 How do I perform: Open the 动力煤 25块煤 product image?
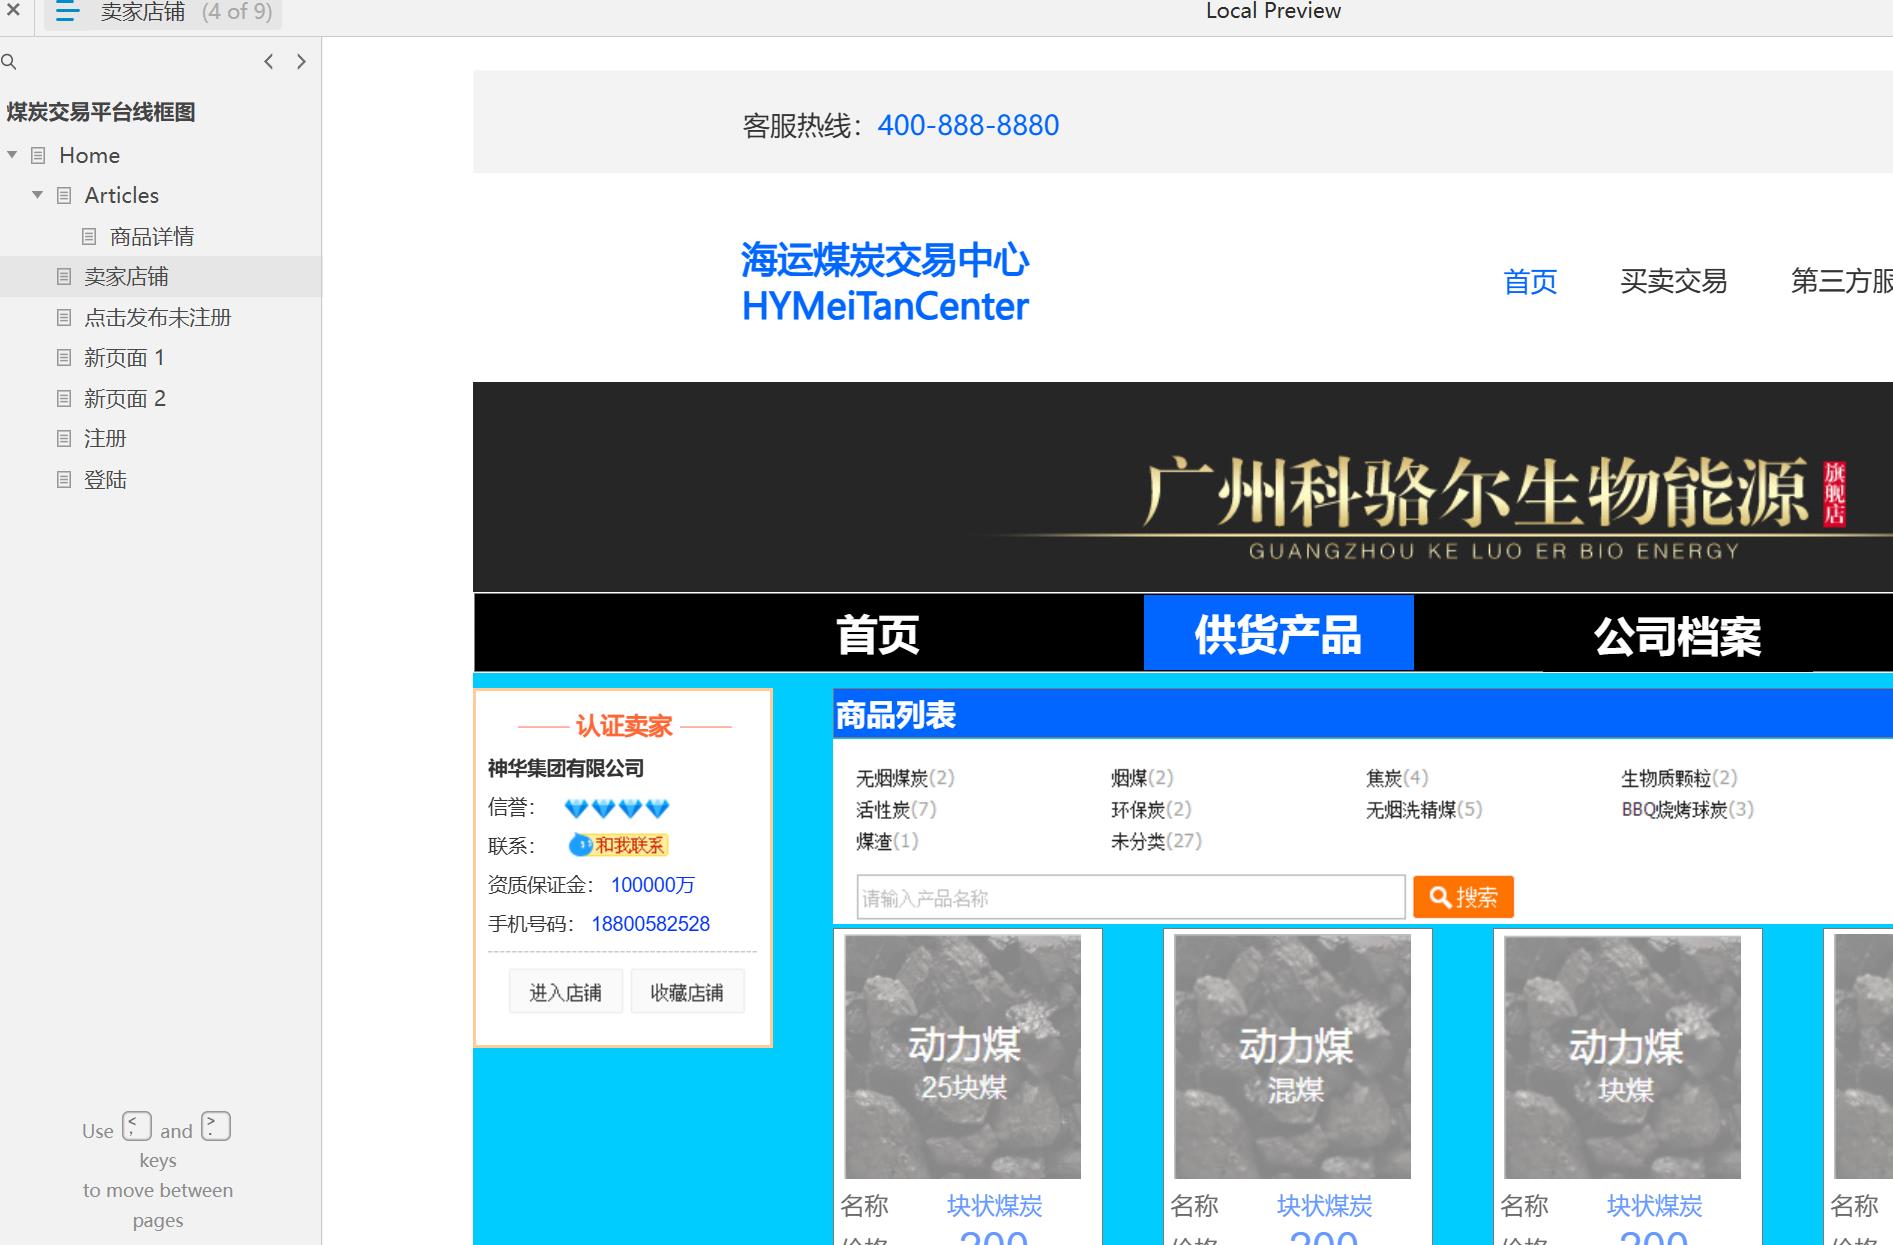(963, 1057)
